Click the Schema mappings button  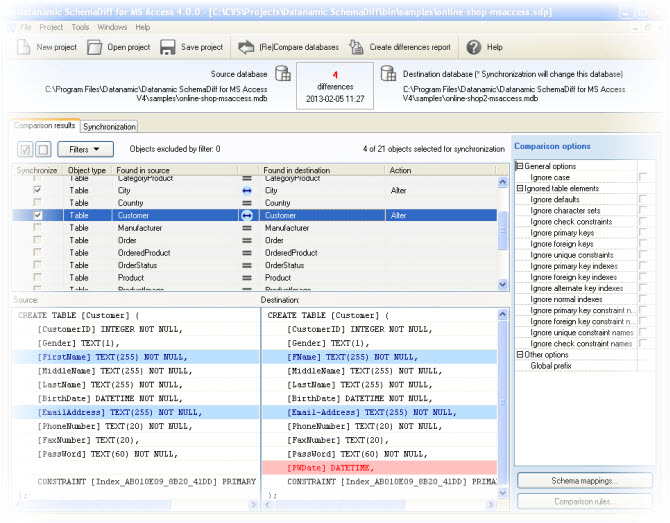(585, 481)
